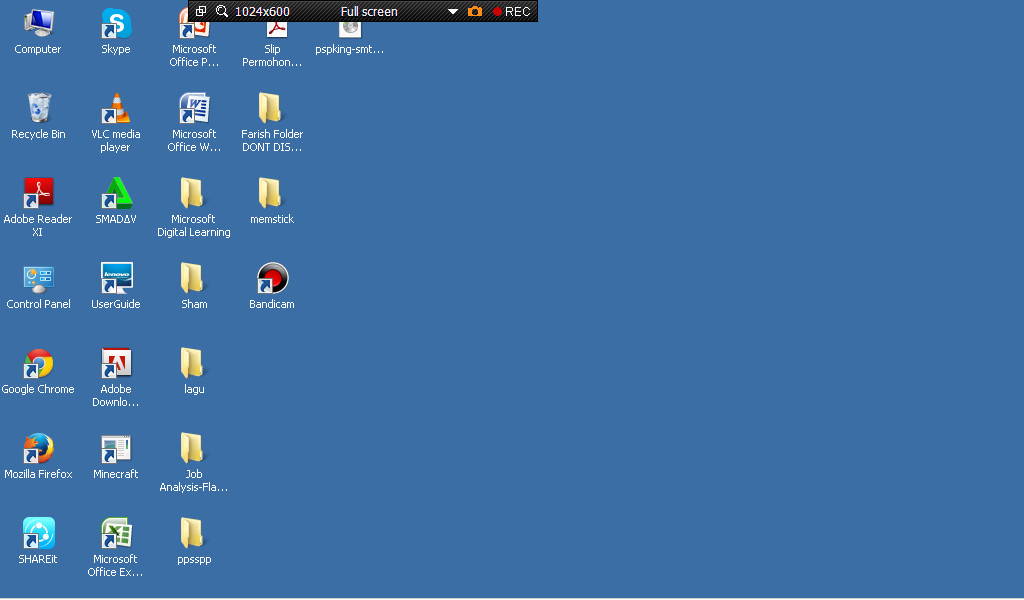Select the VLC media player icon
The height and width of the screenshot is (600, 1024).
116,108
